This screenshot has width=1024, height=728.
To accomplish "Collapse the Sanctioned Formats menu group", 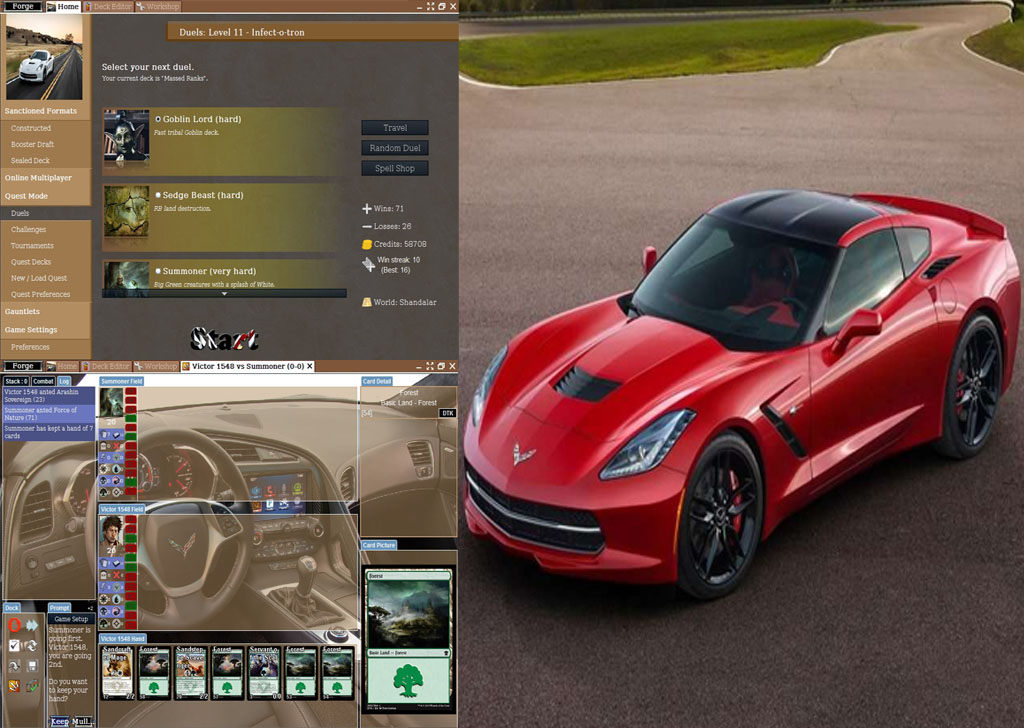I will (x=41, y=111).
